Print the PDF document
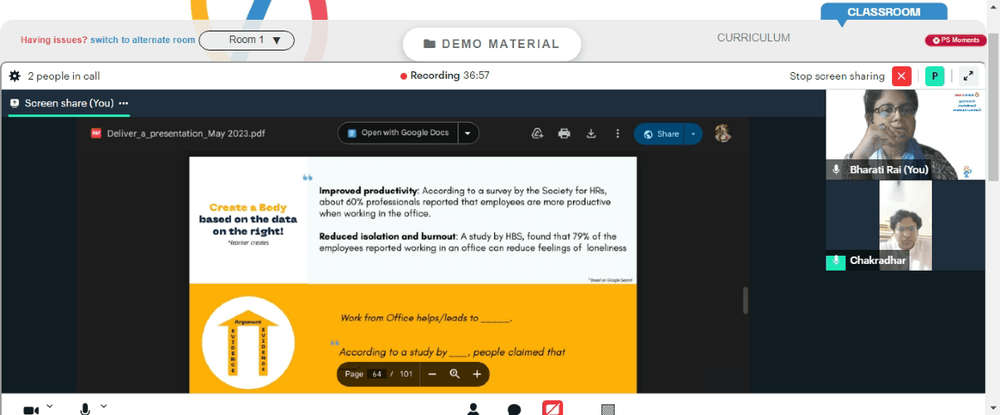The width and height of the screenshot is (1000, 415). pos(564,133)
